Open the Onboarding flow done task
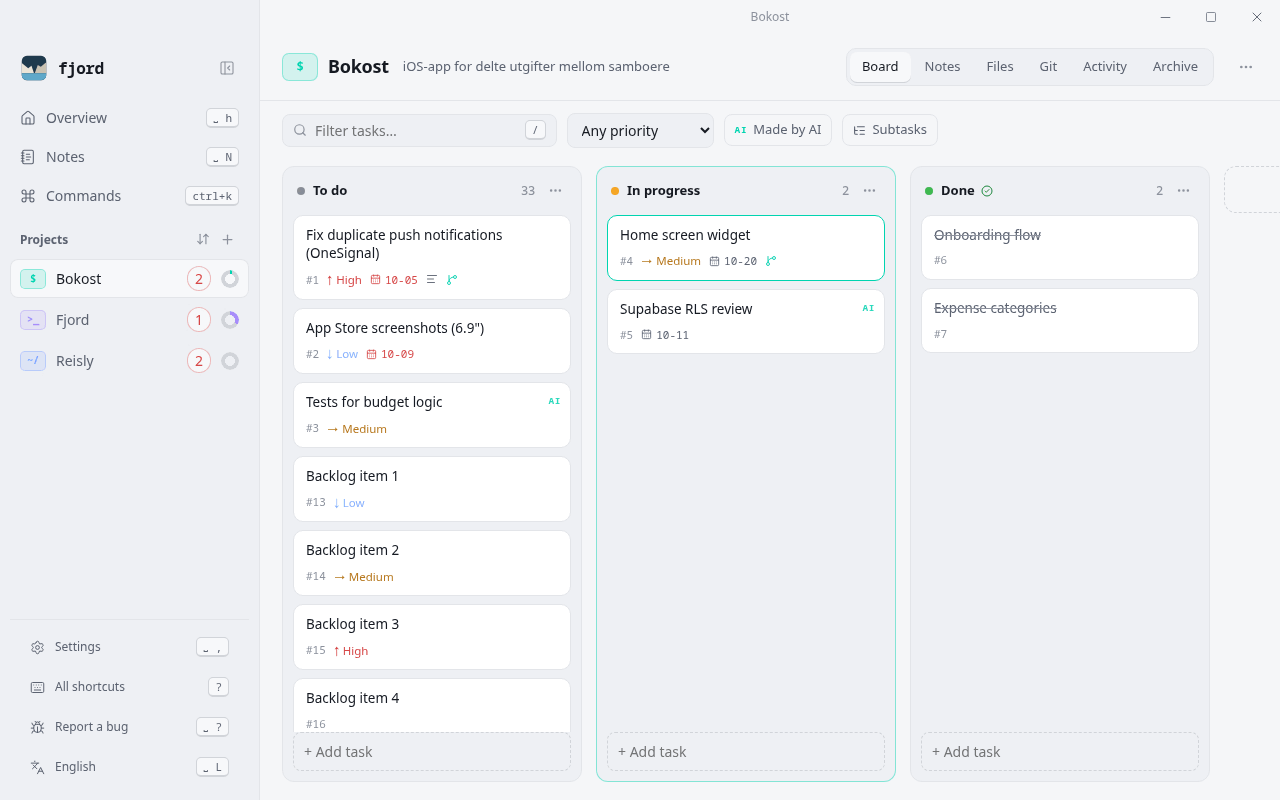Screen dimensions: 1280x800 point(1060,247)
